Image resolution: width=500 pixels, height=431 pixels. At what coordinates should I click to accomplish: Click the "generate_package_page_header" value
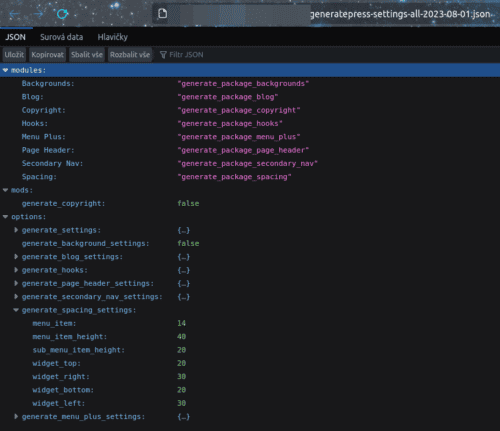coord(243,150)
